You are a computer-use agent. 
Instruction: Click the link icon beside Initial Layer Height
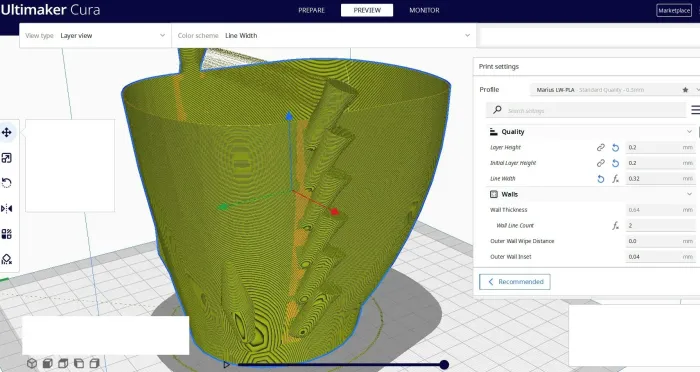(600, 163)
